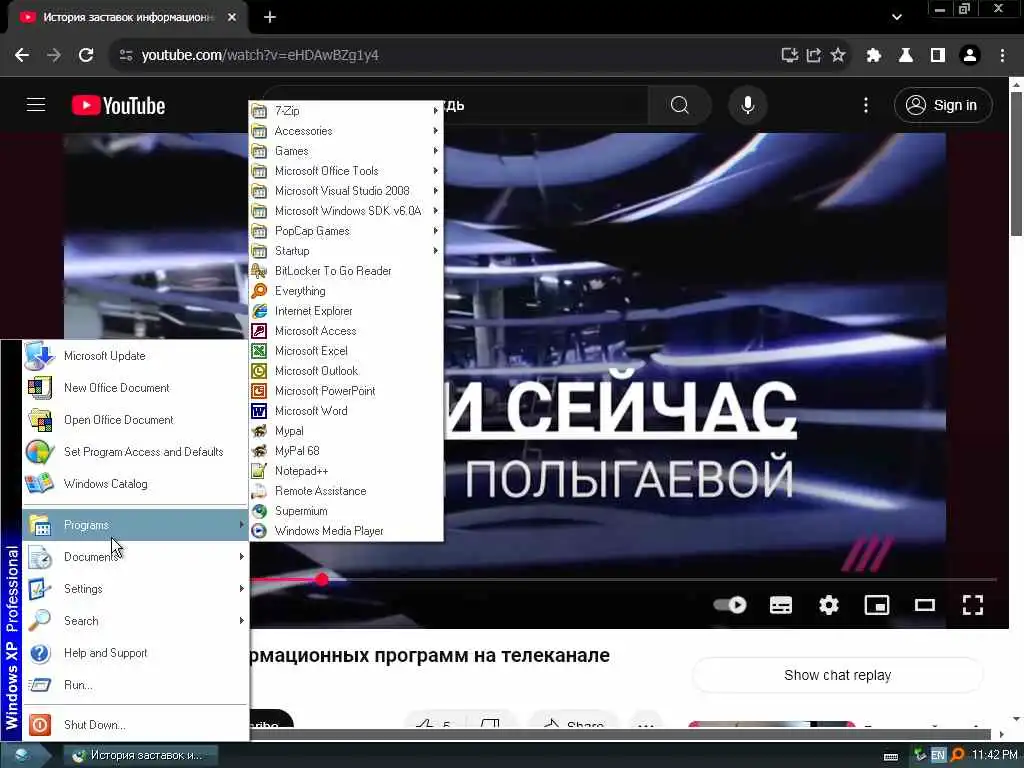Launch Microsoft Excel
This screenshot has width=1024, height=768.
[346, 351]
